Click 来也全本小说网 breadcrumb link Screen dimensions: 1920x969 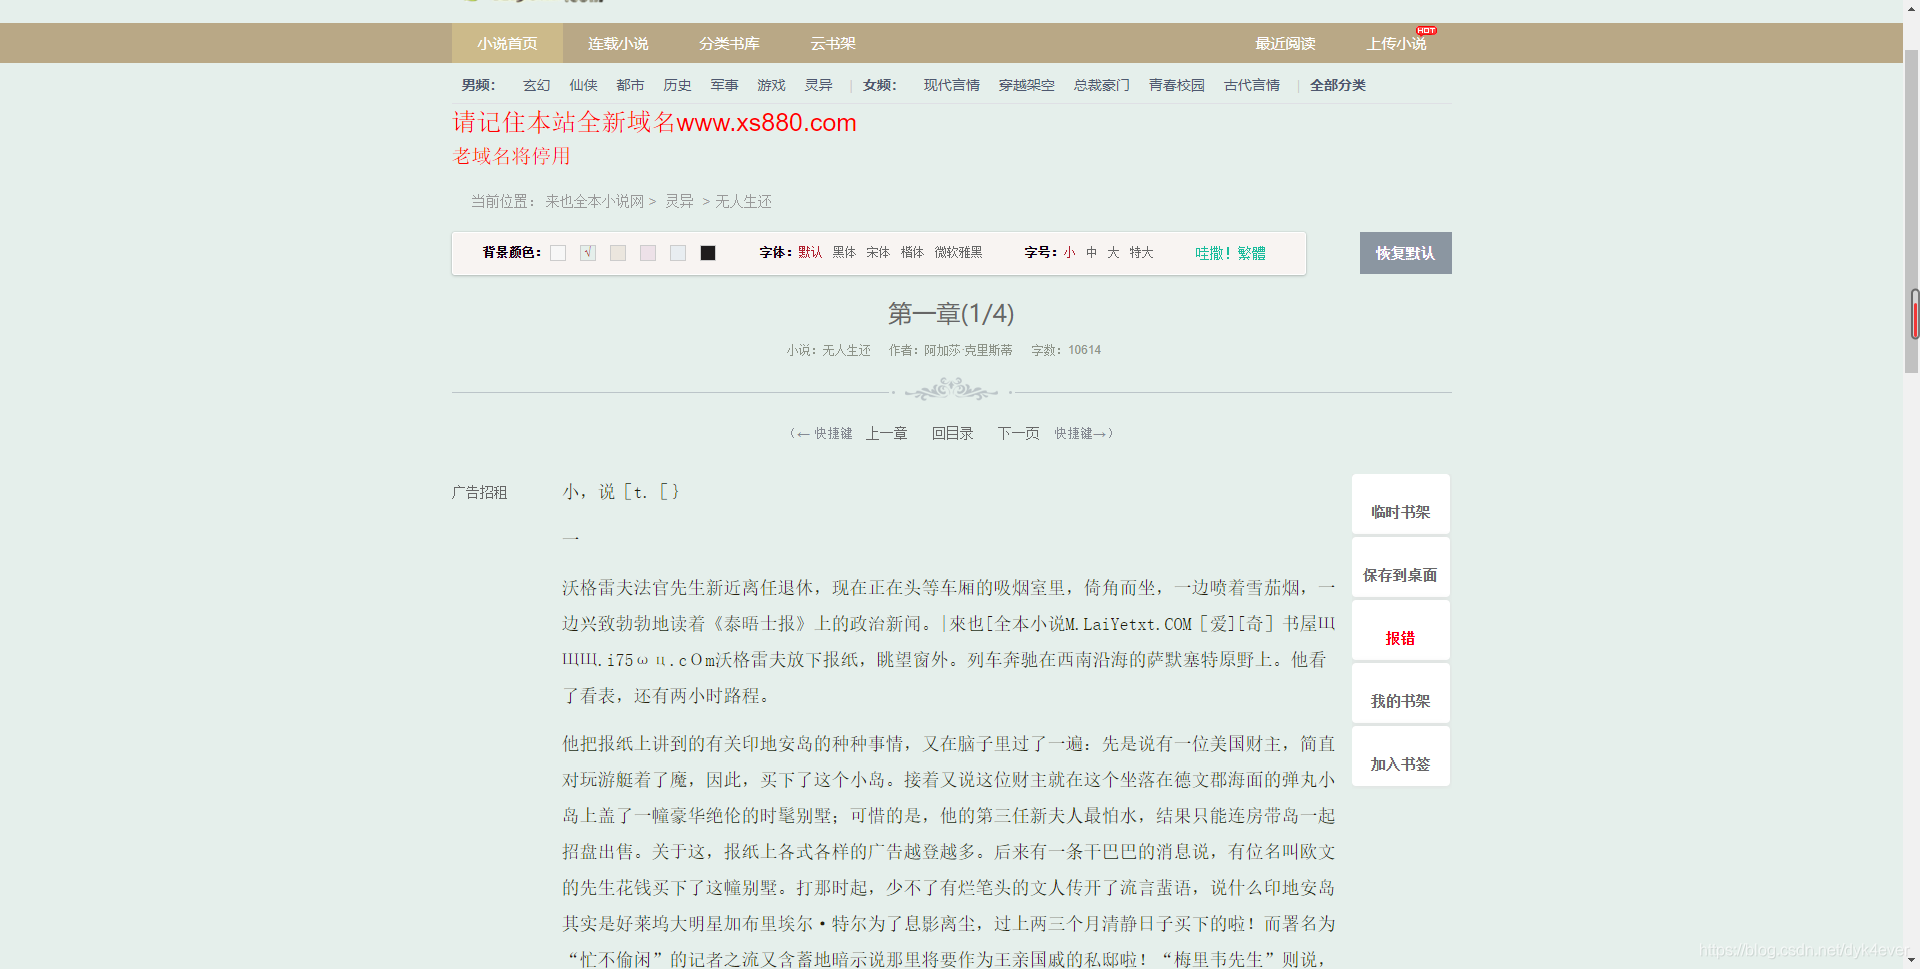pos(594,201)
